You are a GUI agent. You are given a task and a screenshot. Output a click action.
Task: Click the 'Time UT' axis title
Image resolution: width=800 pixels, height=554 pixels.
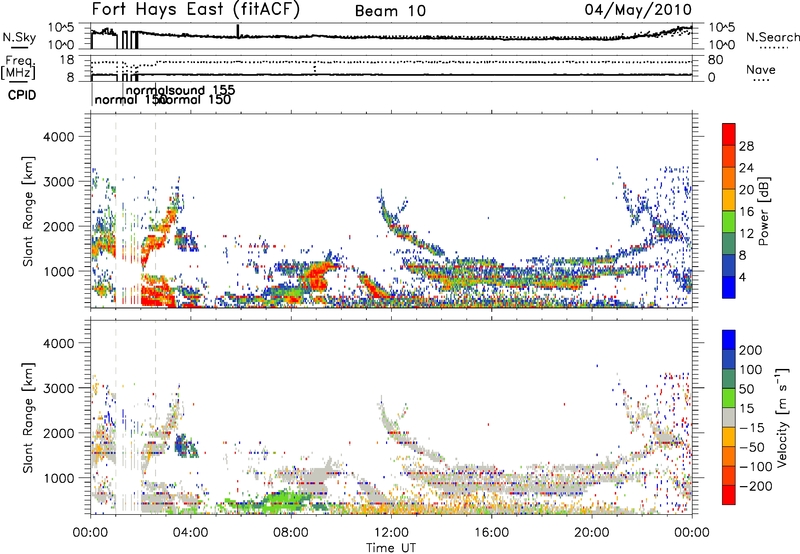[x=391, y=548]
